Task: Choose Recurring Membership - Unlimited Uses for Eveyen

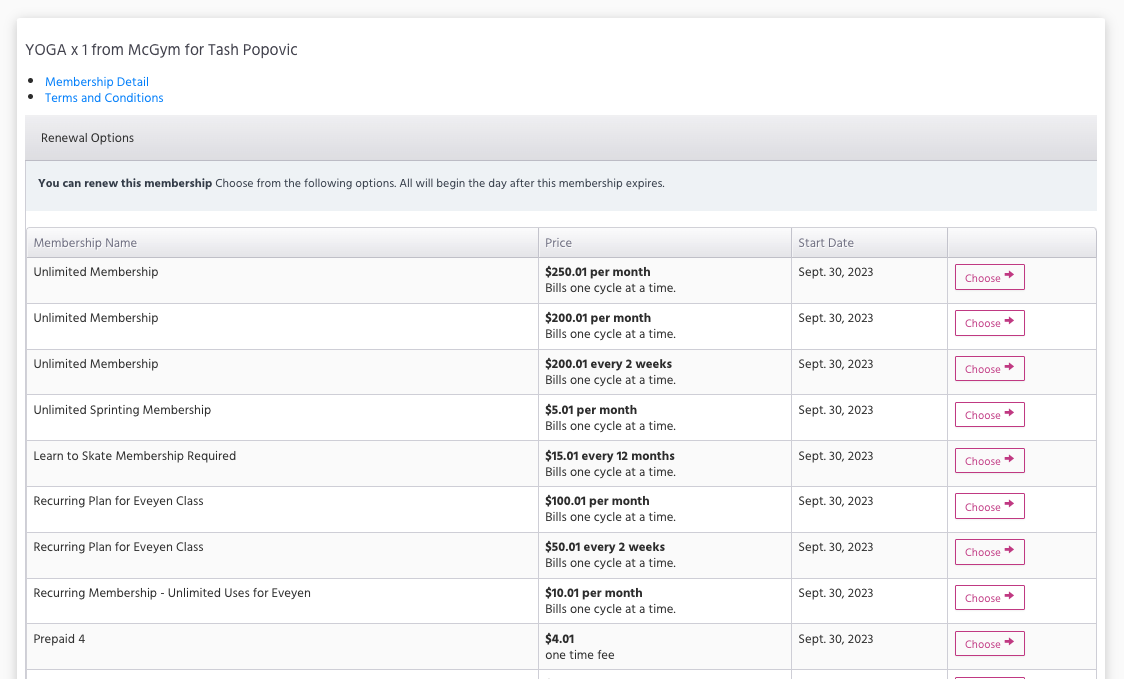Action: (x=989, y=598)
